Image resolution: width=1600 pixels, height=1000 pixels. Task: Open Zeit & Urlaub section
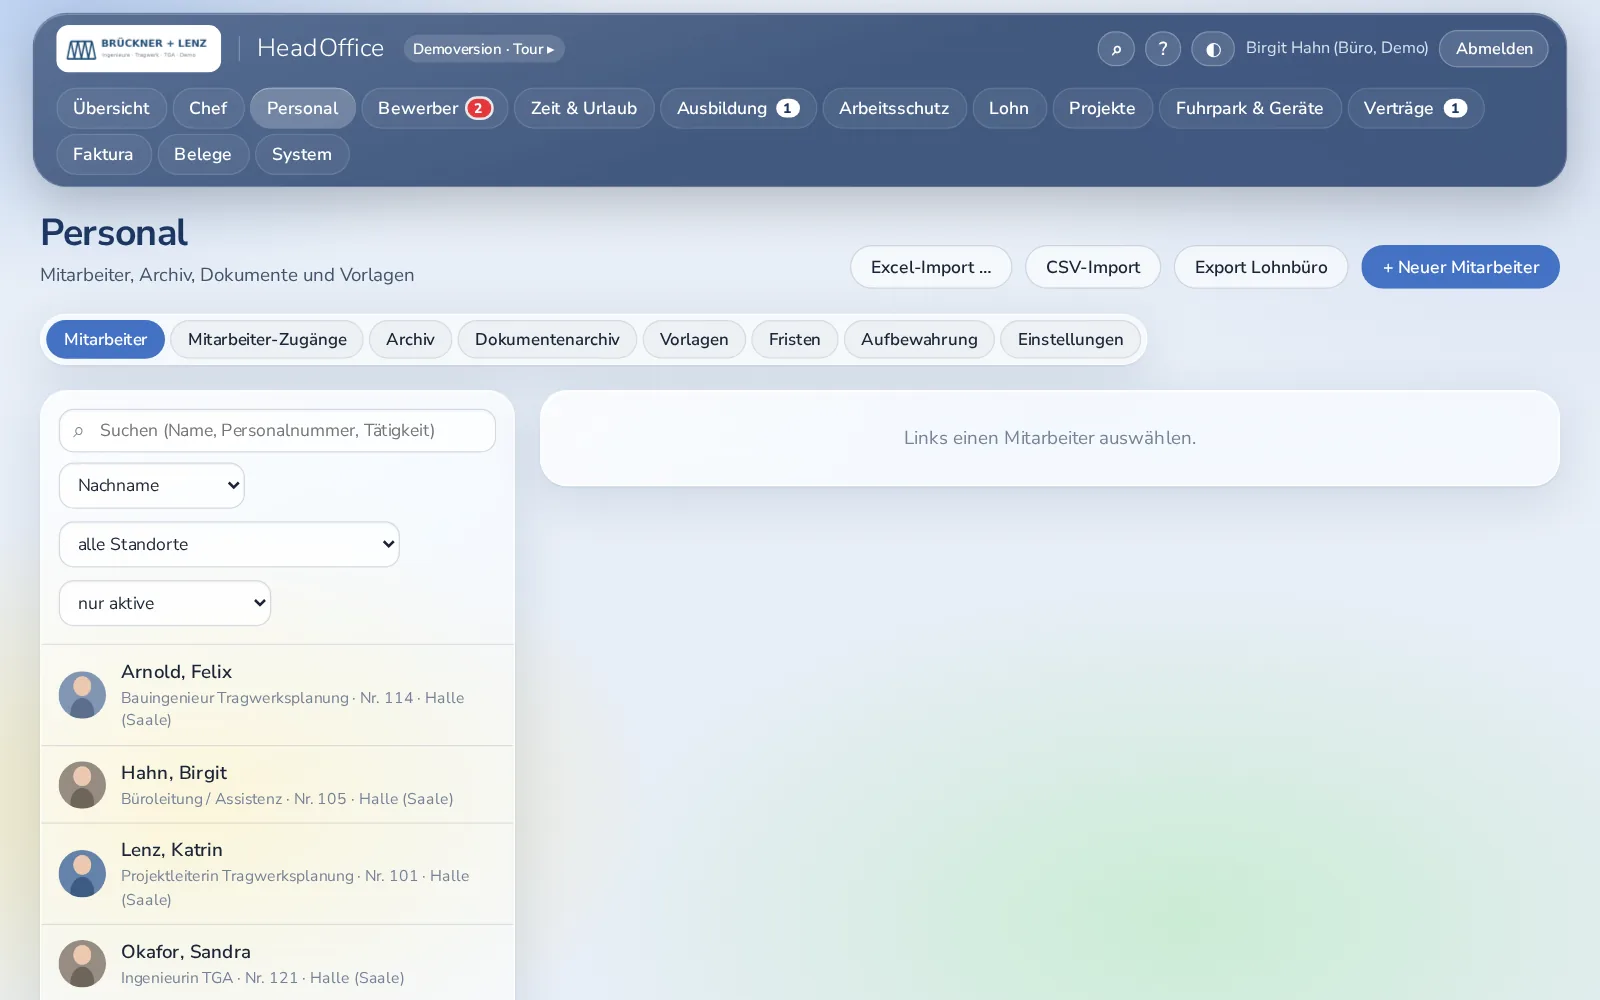(x=584, y=108)
